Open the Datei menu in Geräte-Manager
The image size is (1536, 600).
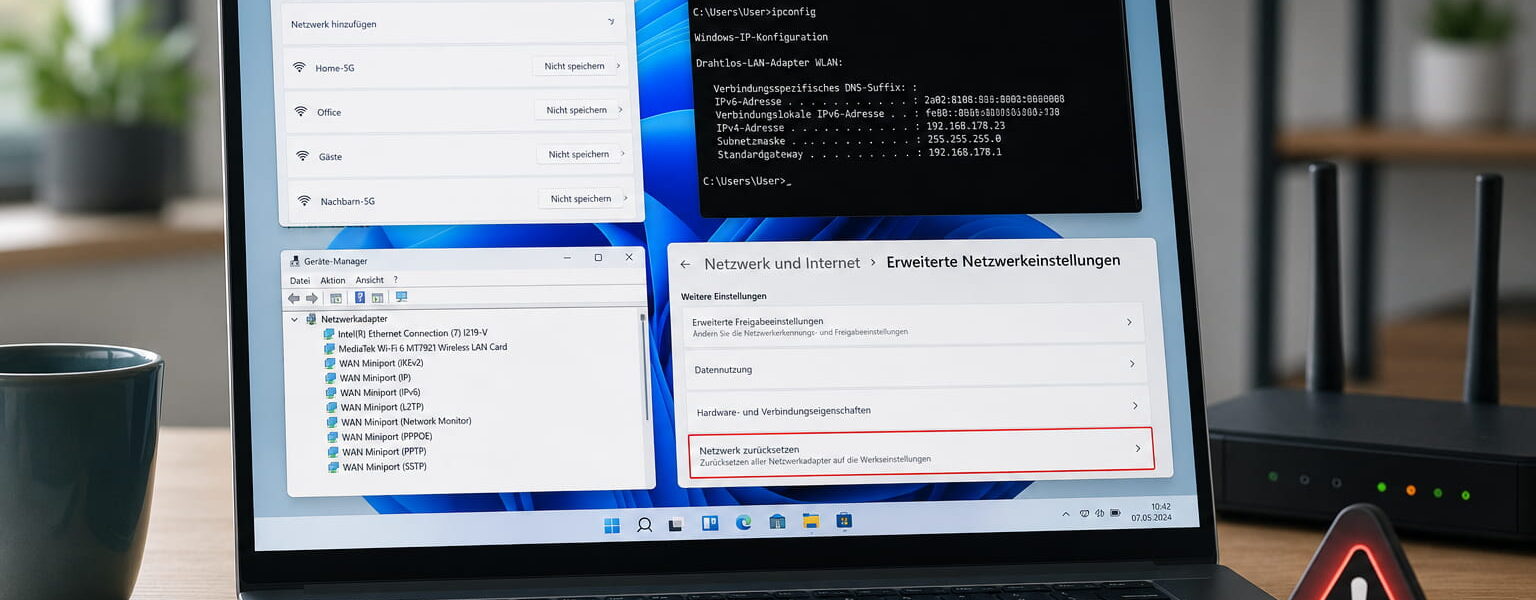tap(300, 281)
